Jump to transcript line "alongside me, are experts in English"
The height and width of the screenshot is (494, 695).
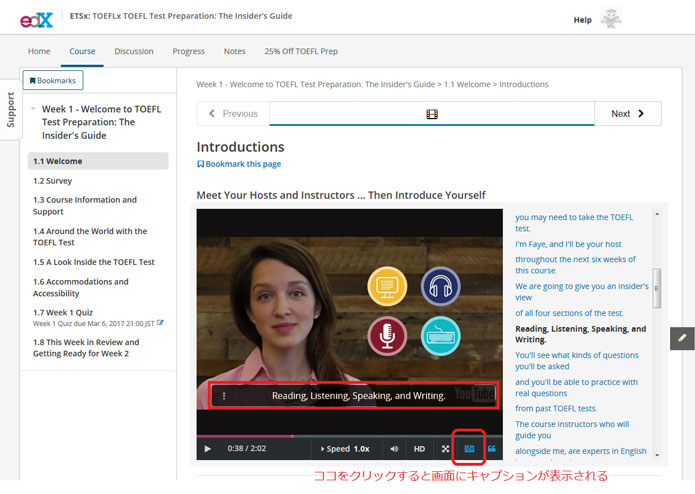[x=581, y=451]
